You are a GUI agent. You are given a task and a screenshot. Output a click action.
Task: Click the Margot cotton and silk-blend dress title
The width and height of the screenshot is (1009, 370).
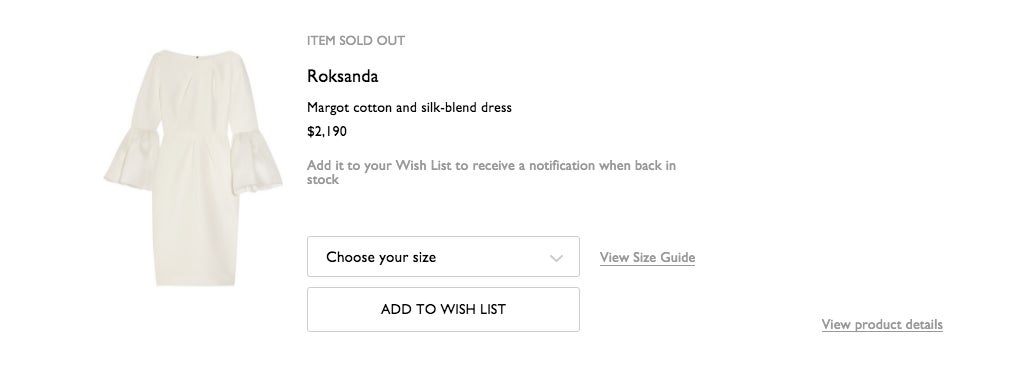pos(409,107)
